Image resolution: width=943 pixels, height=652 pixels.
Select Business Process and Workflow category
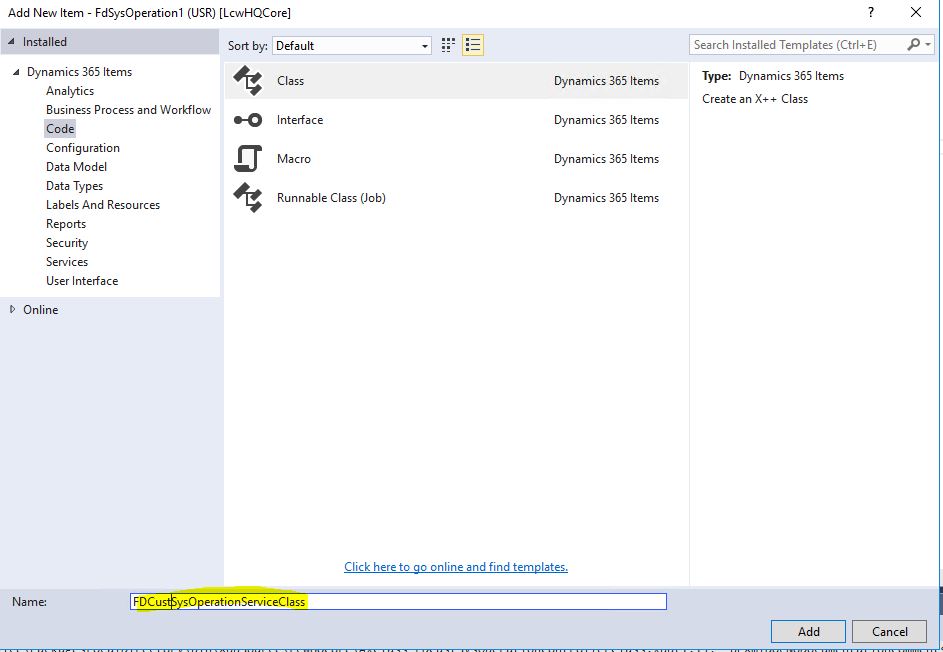point(129,110)
